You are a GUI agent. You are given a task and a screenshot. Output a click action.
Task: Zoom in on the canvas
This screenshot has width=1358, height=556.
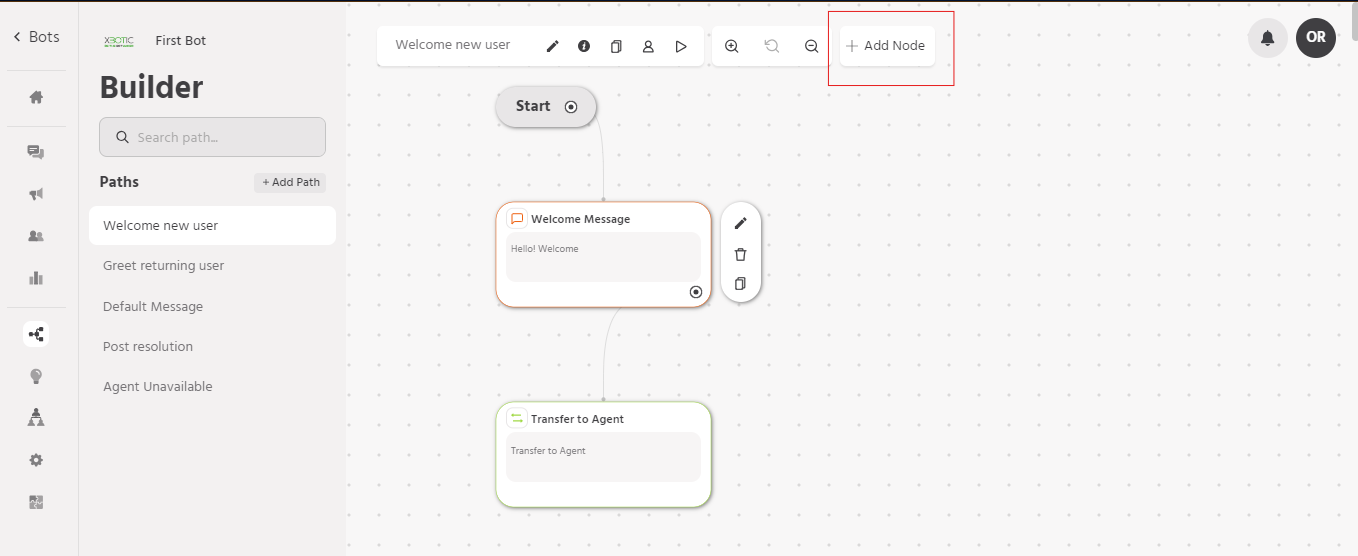(732, 46)
